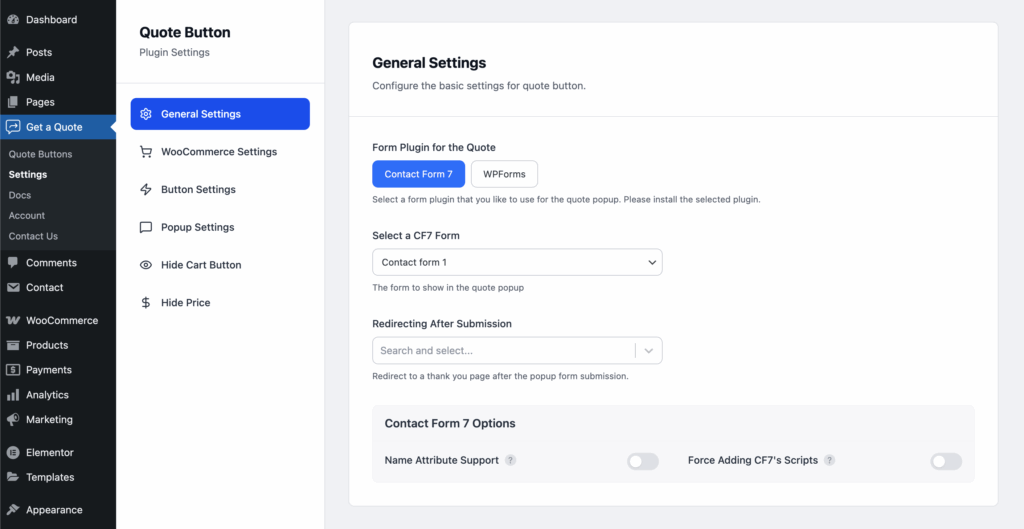Click help icon next to Force Adding CF7's Scripts
This screenshot has width=1024, height=529.
829,461
